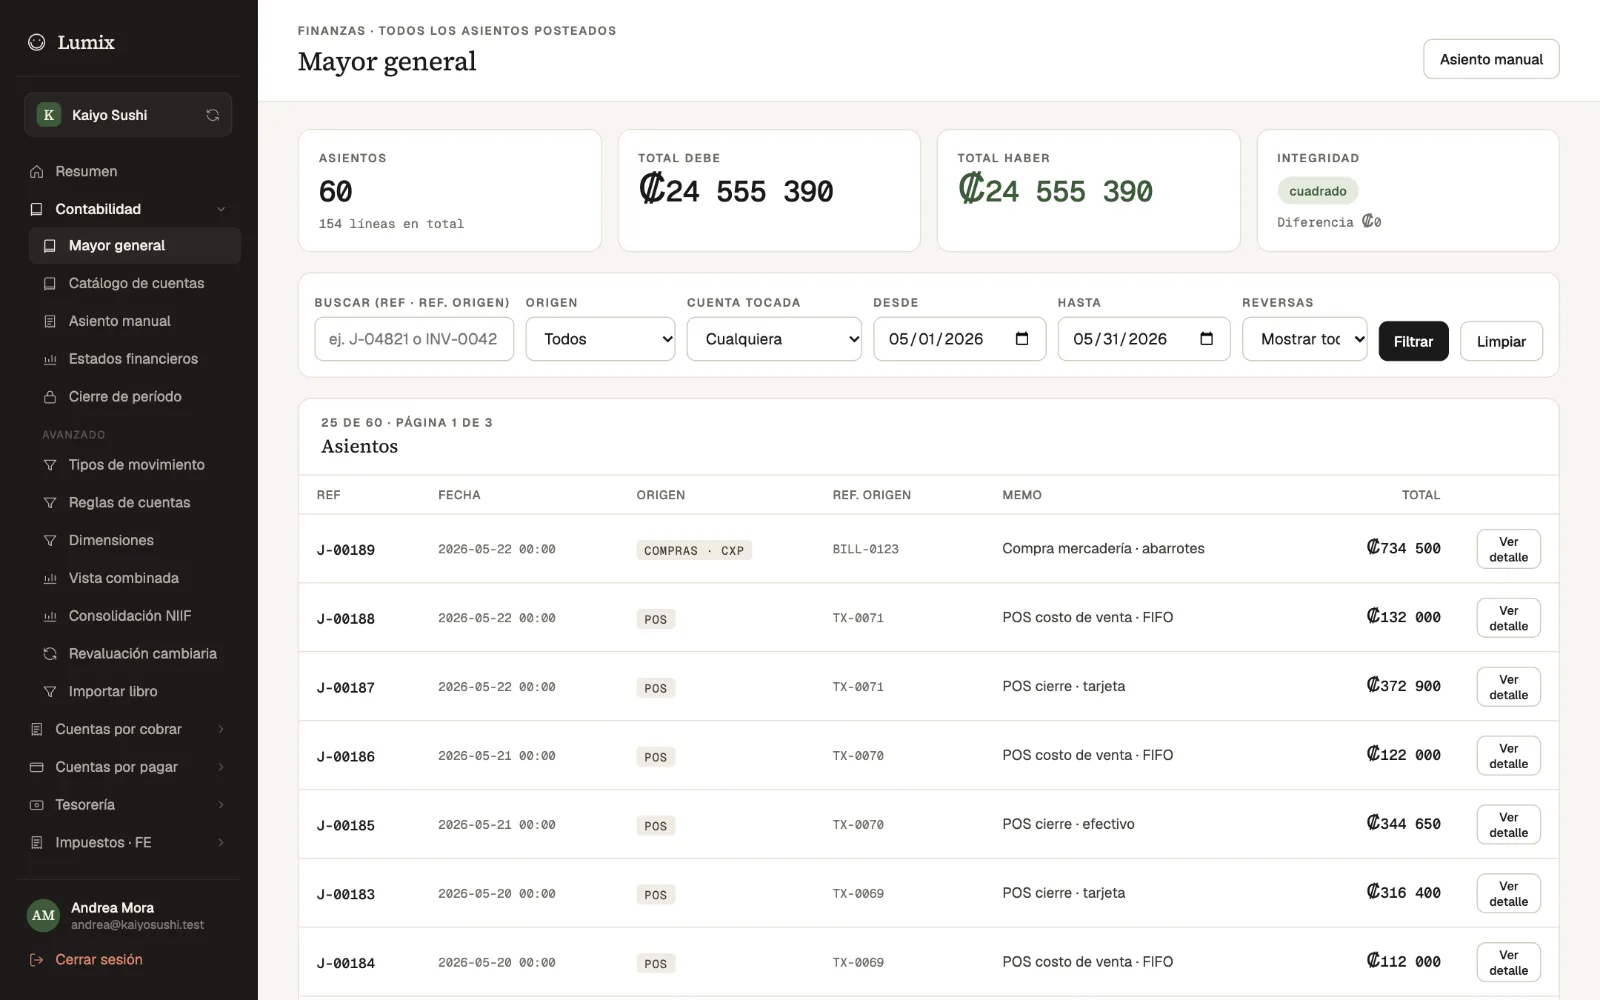This screenshot has height=1000, width=1600.
Task: Click the Kaiyo Sushi company selector
Action: point(128,115)
